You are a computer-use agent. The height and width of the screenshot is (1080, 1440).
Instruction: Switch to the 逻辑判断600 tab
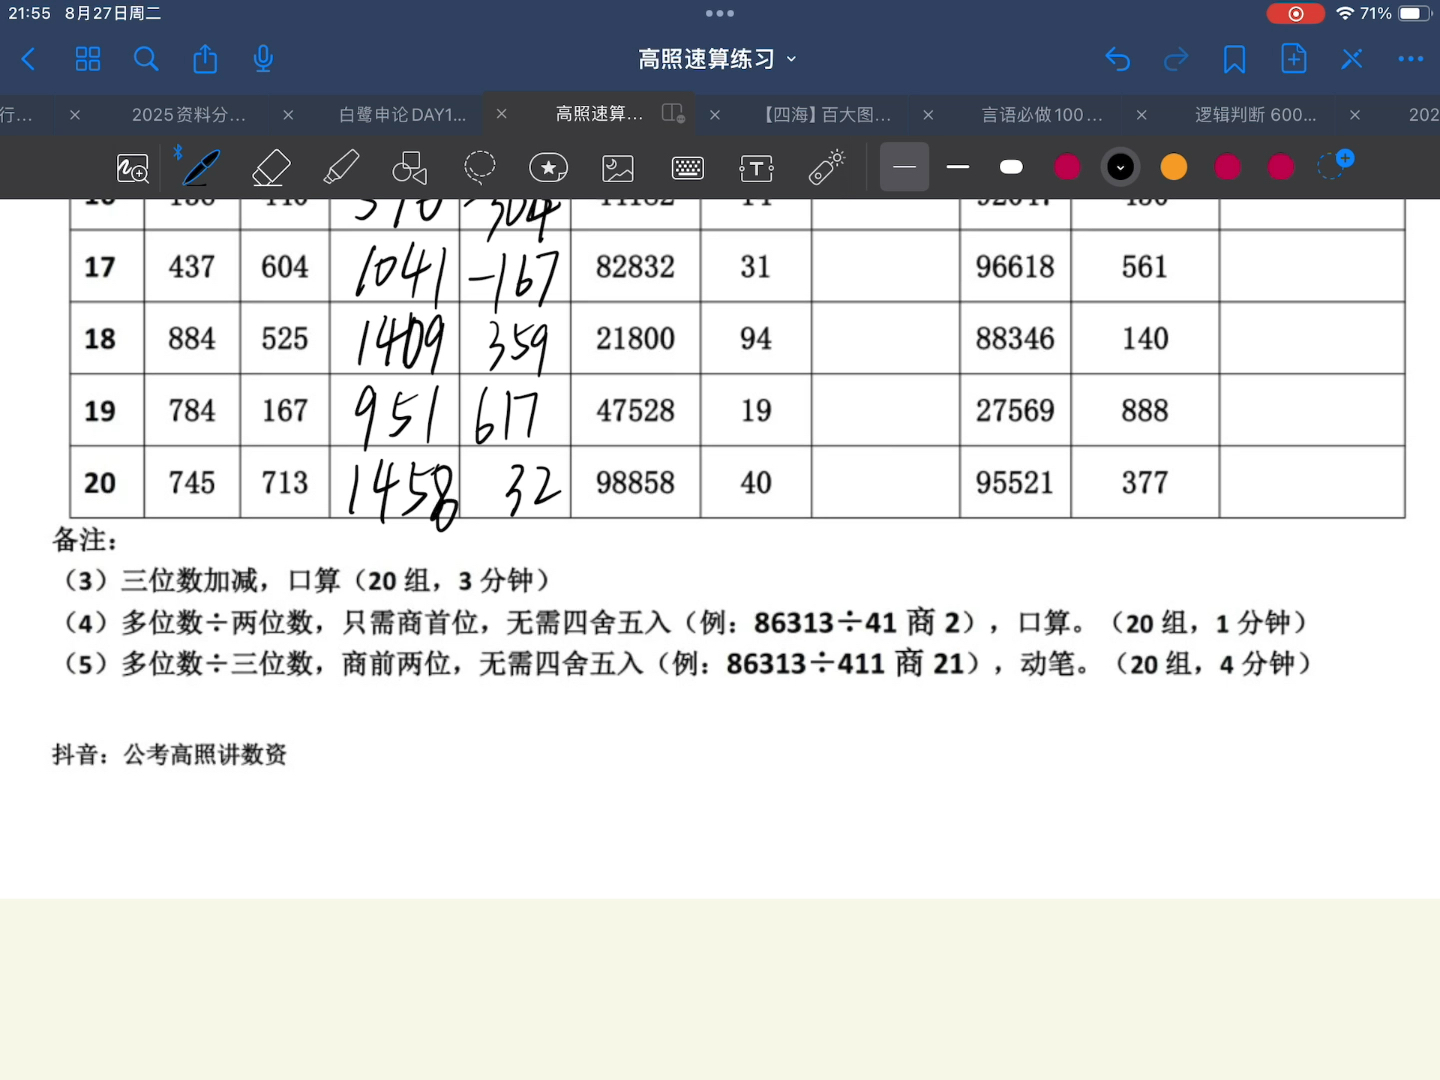point(1256,115)
